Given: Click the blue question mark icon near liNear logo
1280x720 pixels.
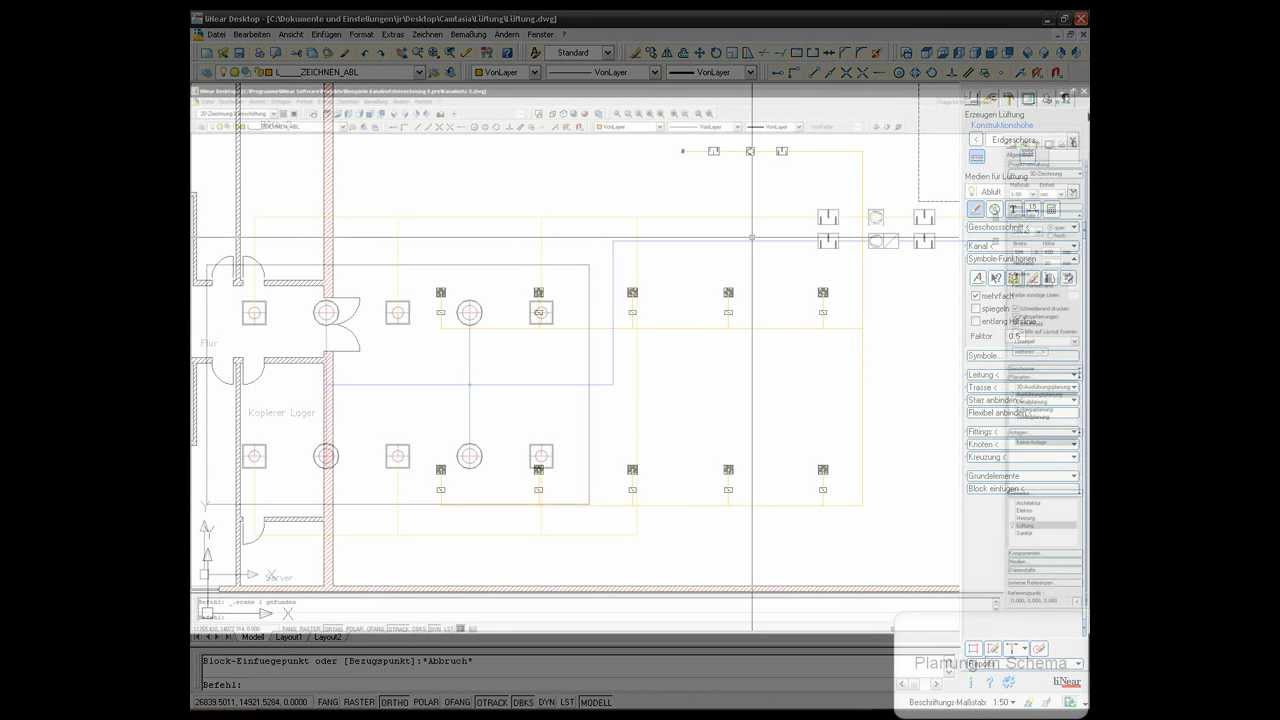Looking at the screenshot, I should [x=989, y=682].
